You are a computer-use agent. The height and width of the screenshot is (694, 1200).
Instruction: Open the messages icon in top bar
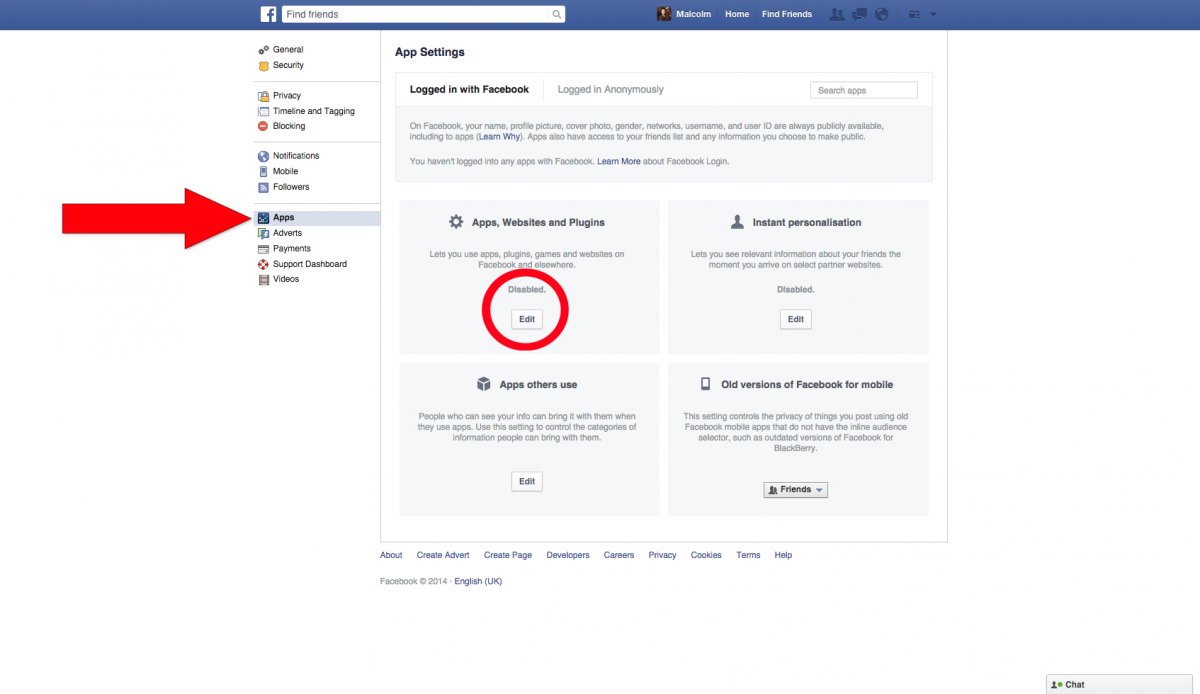pyautogui.click(x=858, y=15)
